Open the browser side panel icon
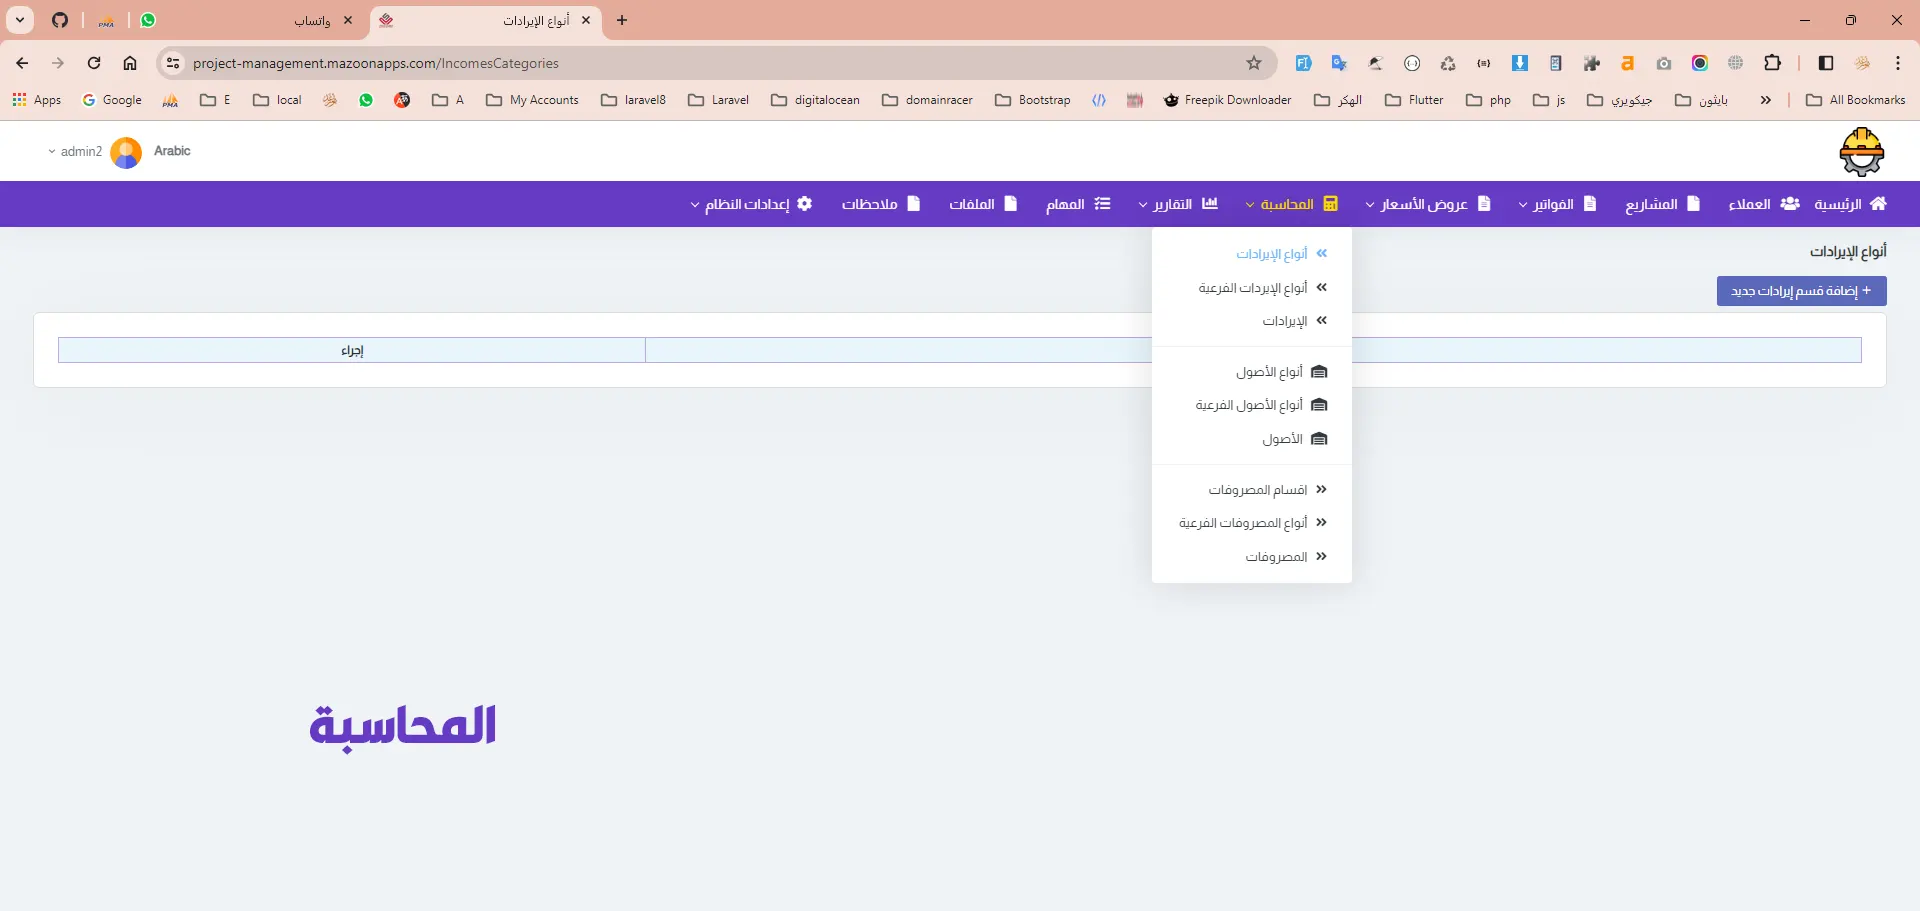The image size is (1920, 911). click(1826, 63)
